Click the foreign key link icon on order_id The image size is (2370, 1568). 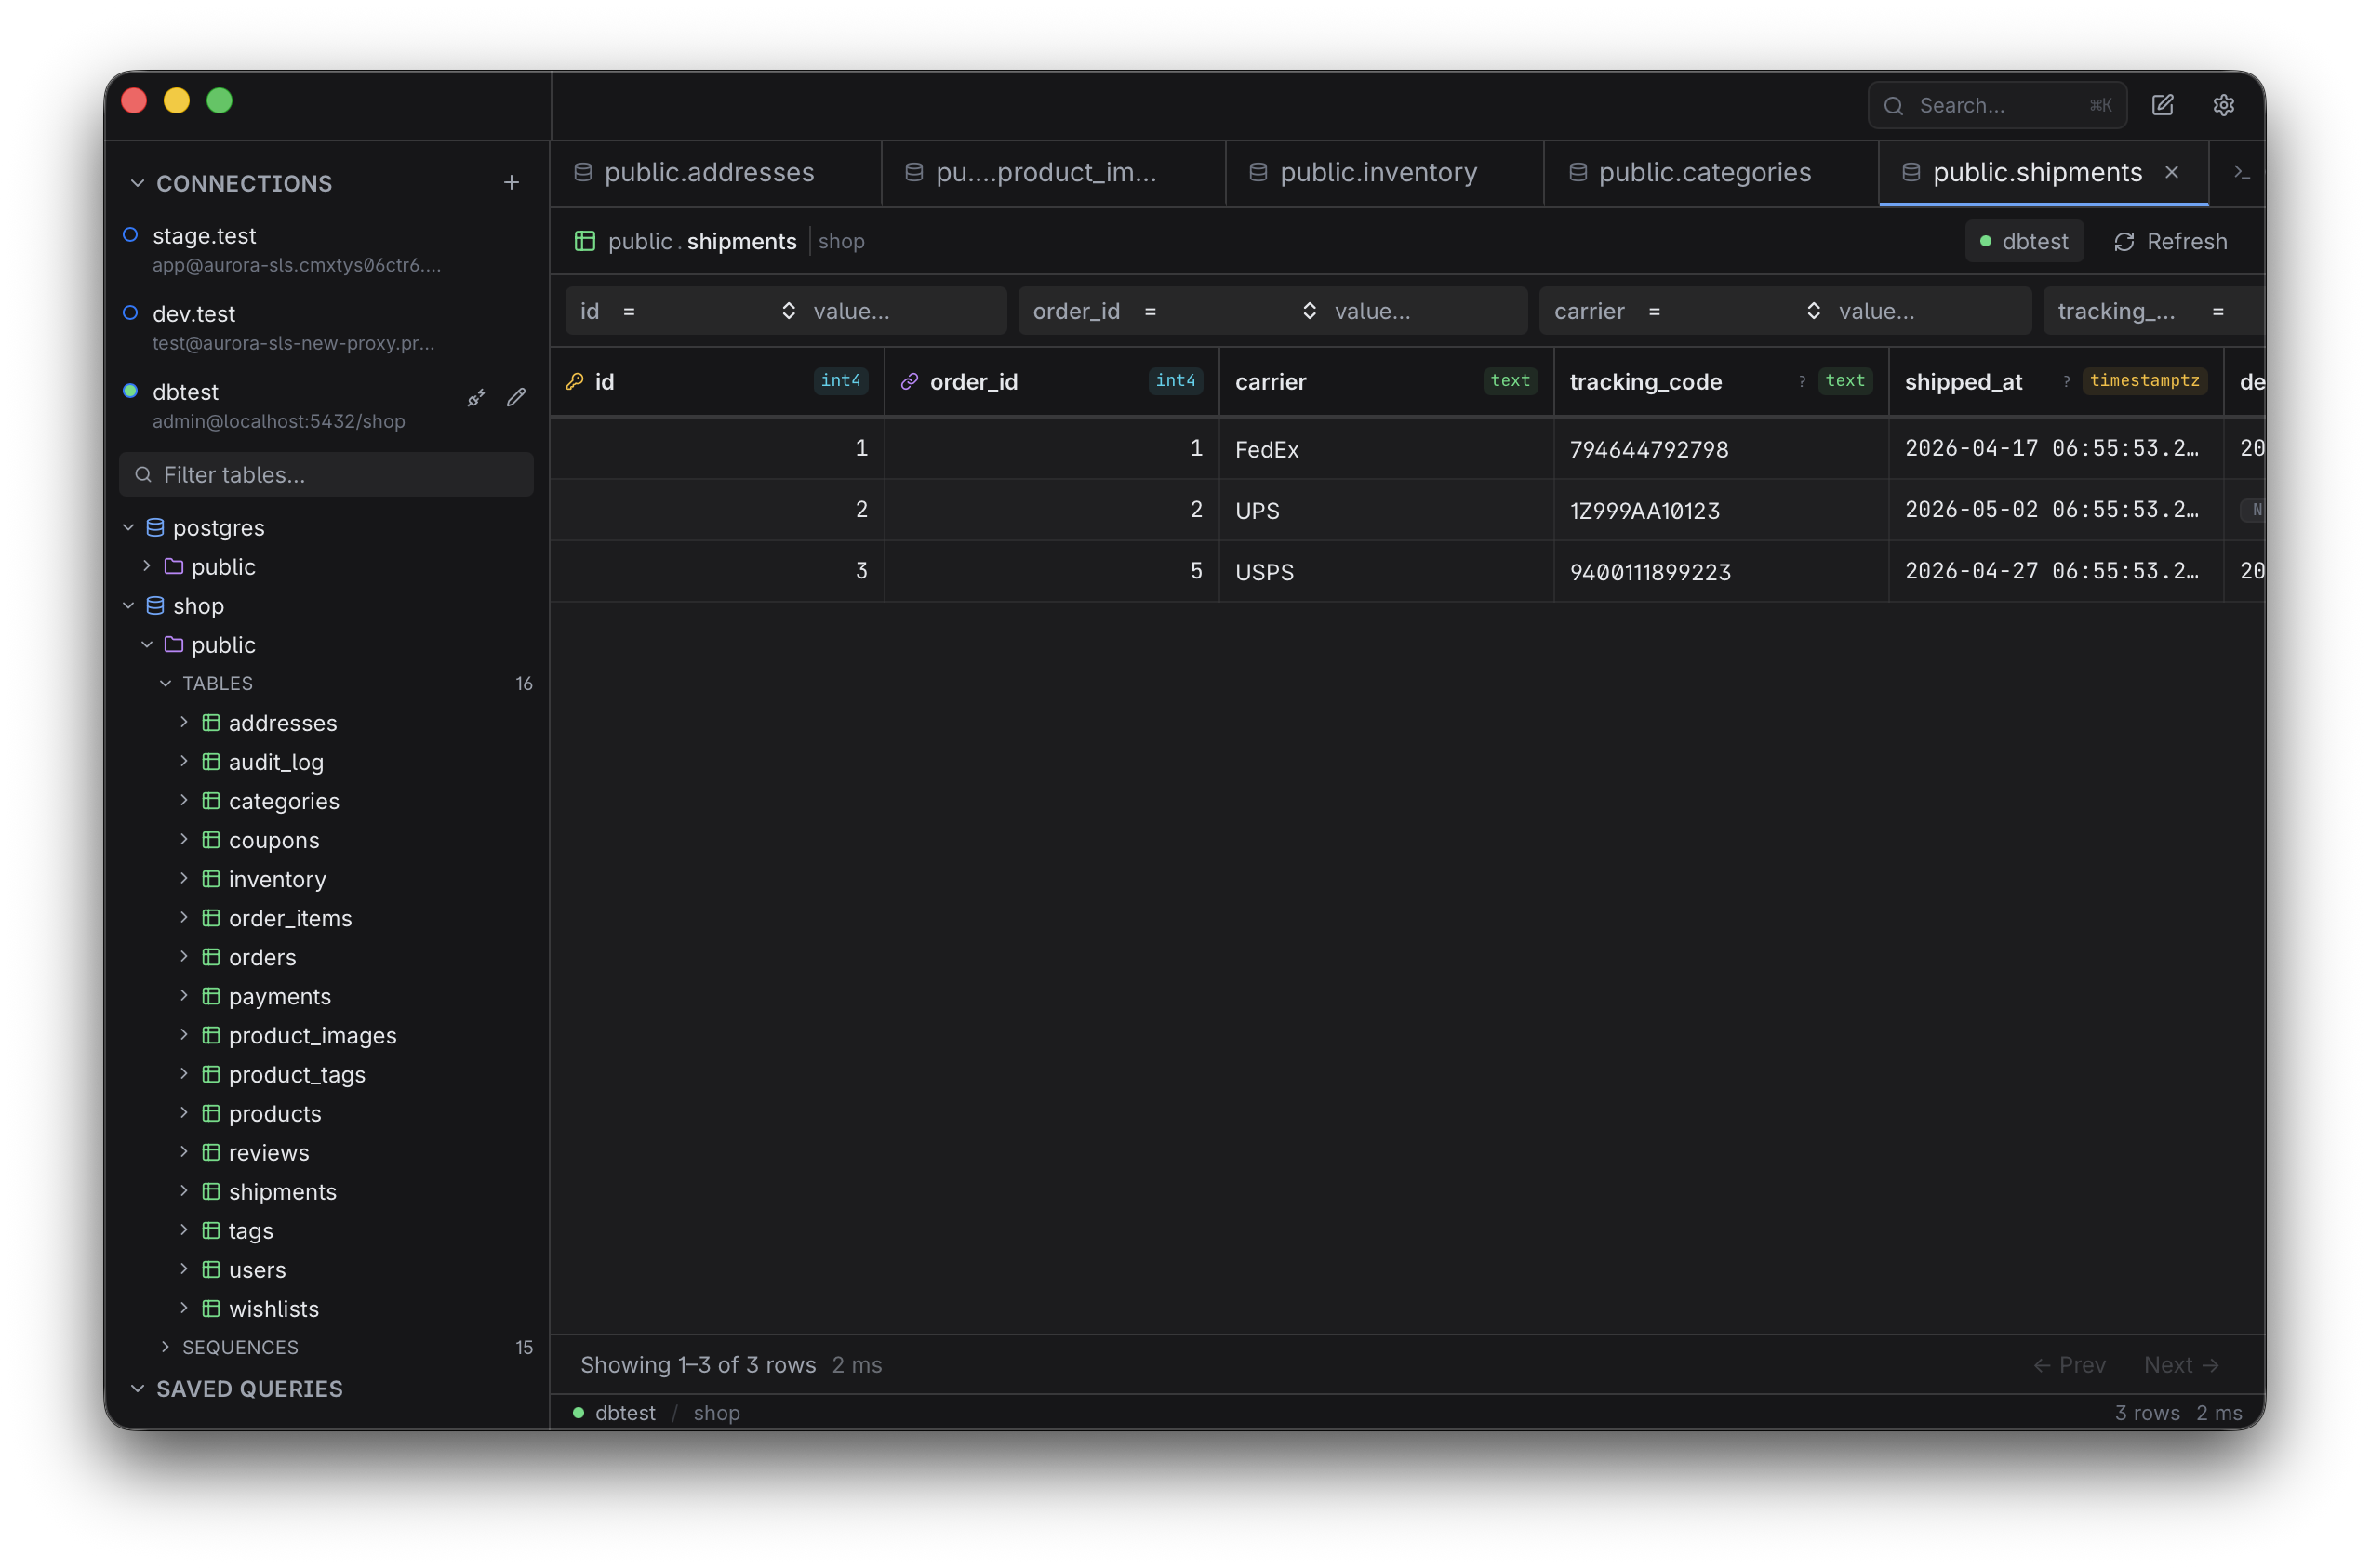[x=909, y=381]
